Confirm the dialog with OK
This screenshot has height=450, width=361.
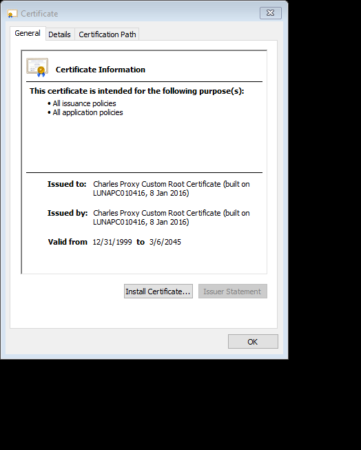(x=253, y=342)
